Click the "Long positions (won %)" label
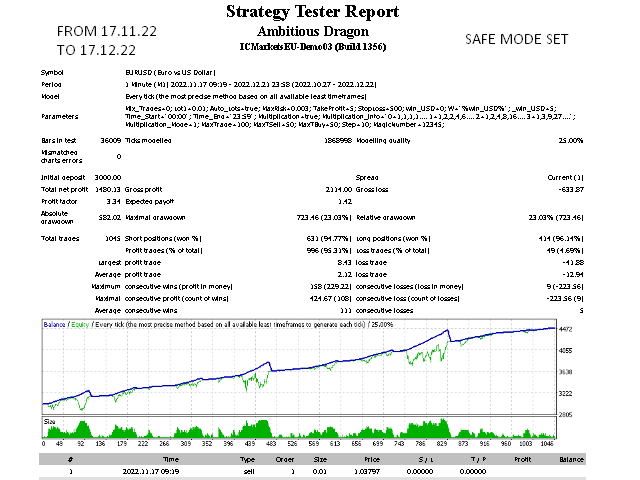Screen dimensions: 640x480 (393, 238)
